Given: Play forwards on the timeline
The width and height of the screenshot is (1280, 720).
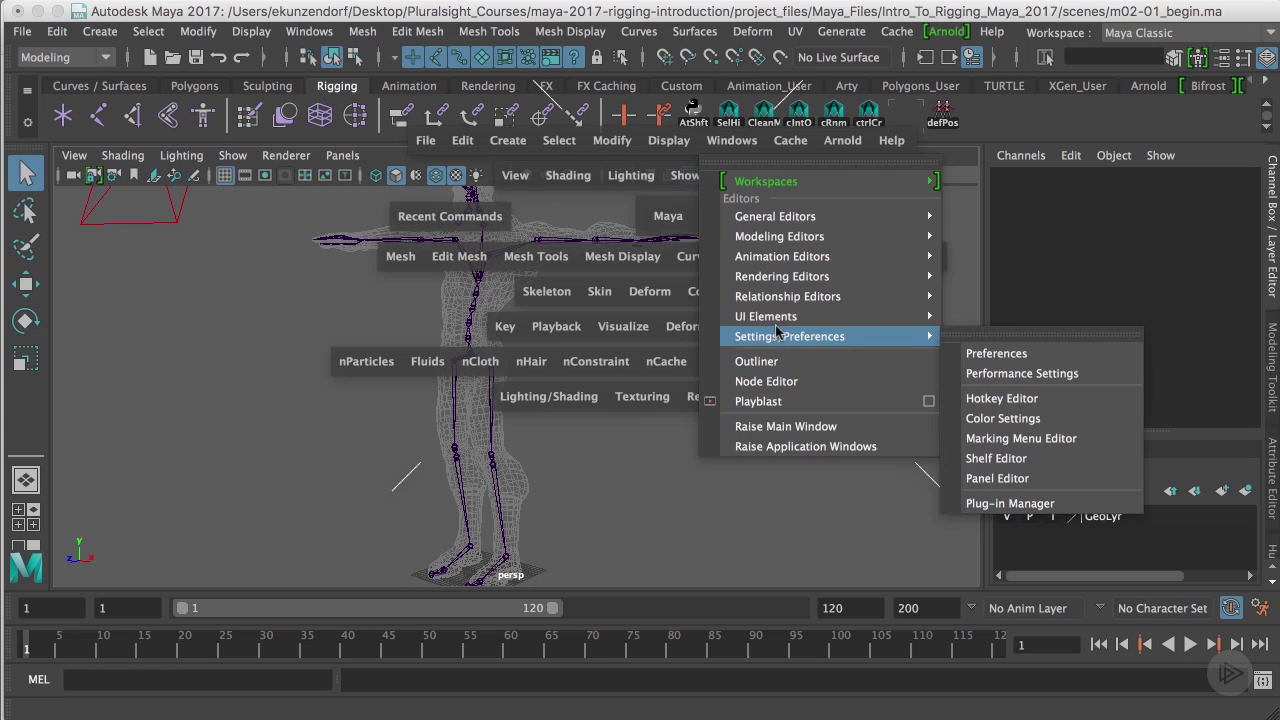Looking at the screenshot, I should tap(1190, 645).
